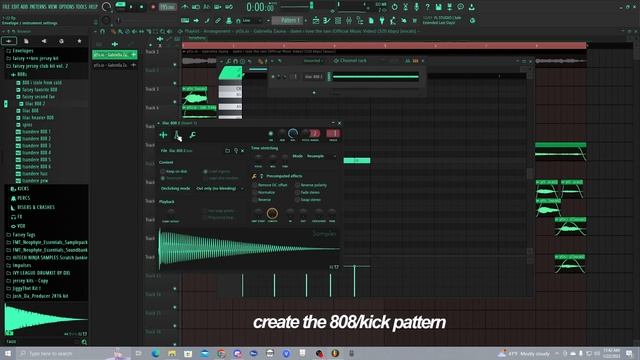The height and width of the screenshot is (360, 640).
Task: Click the orange-ringed precomputed effects knob
Action: [272, 213]
